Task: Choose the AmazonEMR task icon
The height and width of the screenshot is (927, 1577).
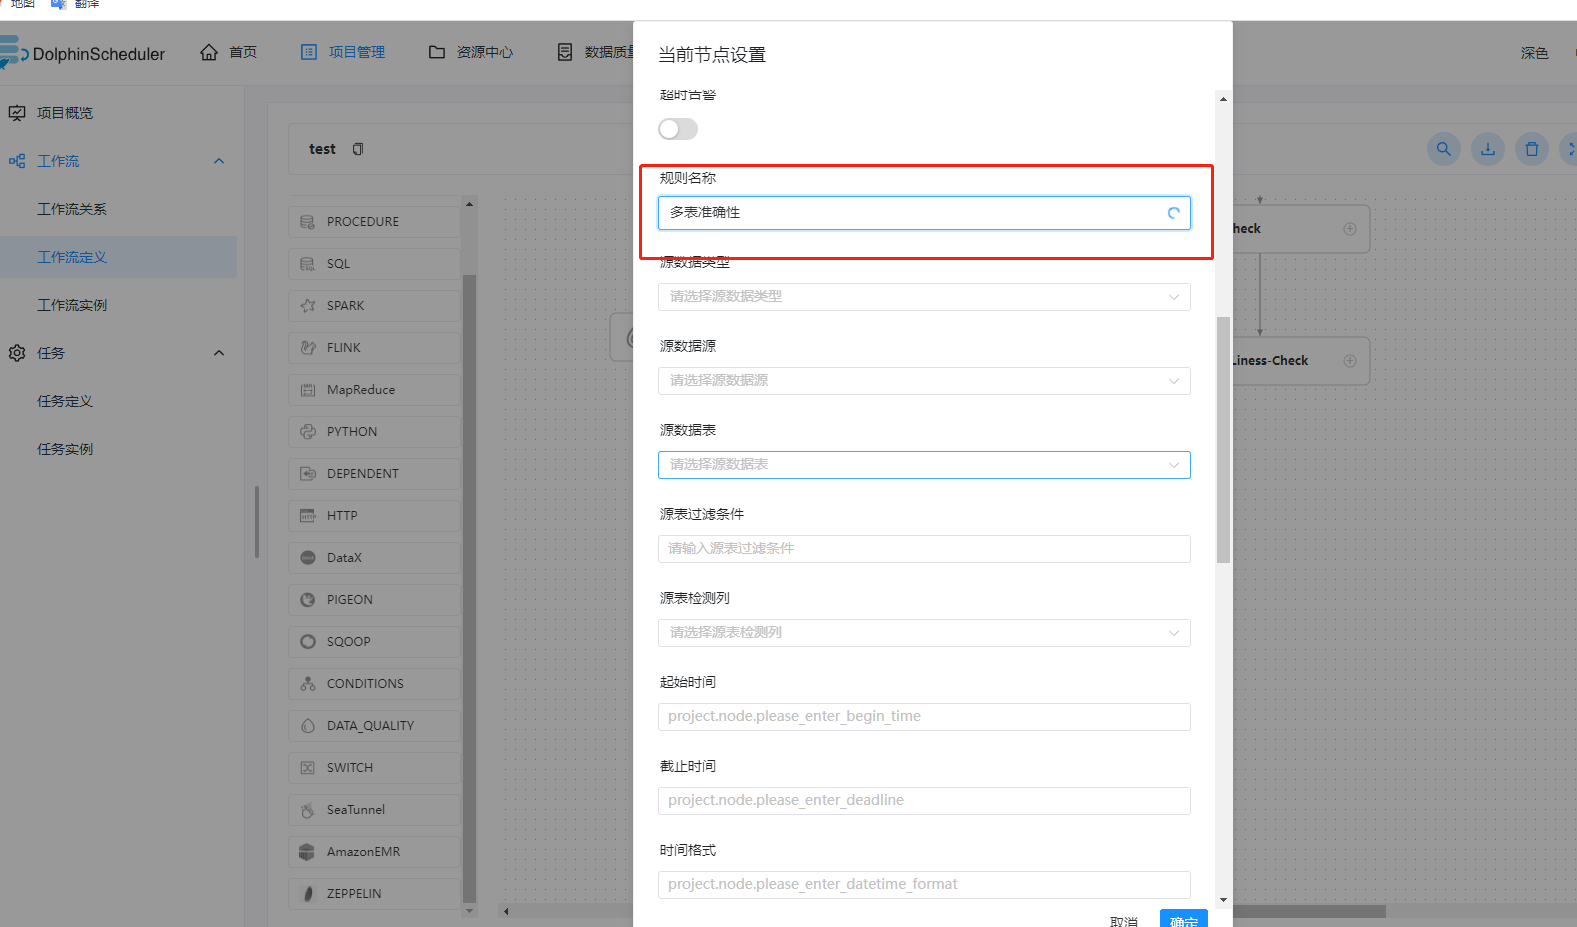Action: pyautogui.click(x=308, y=852)
